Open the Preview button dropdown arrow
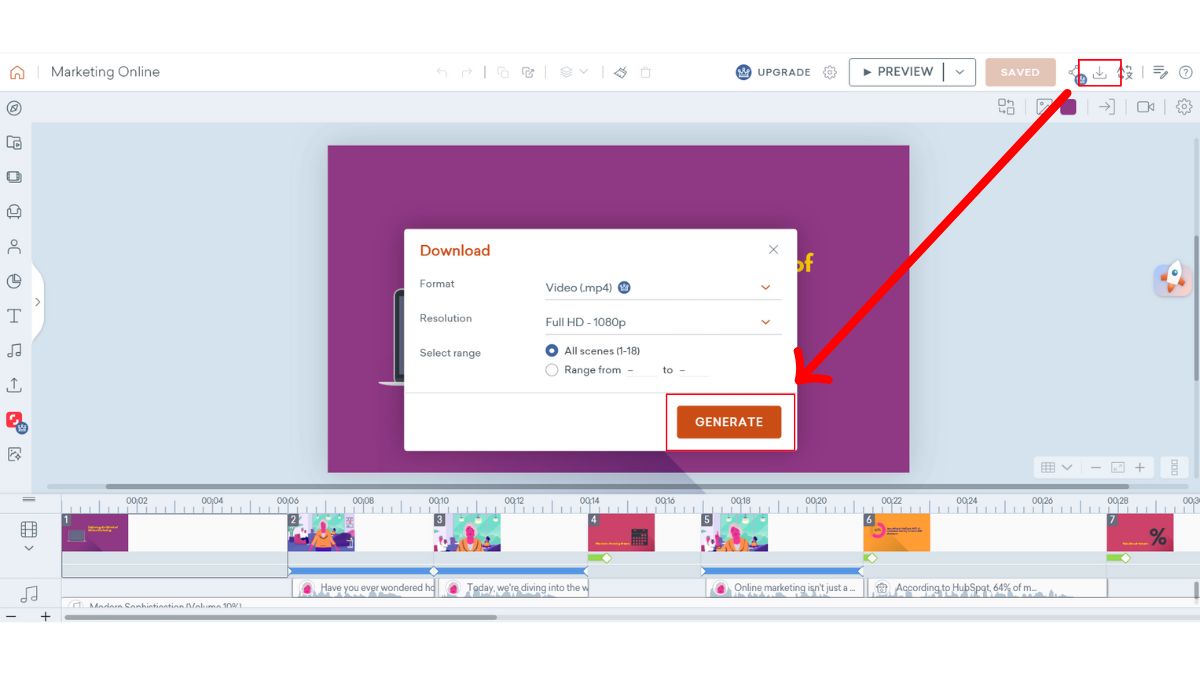 [960, 72]
